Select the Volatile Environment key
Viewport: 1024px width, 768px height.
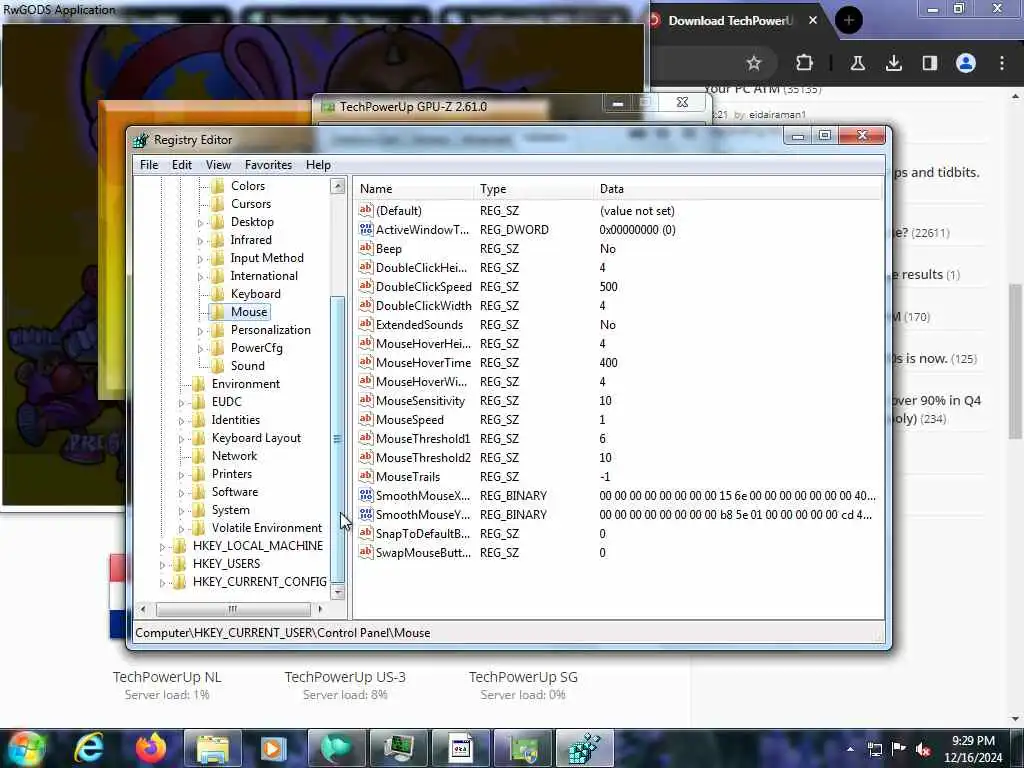266,528
